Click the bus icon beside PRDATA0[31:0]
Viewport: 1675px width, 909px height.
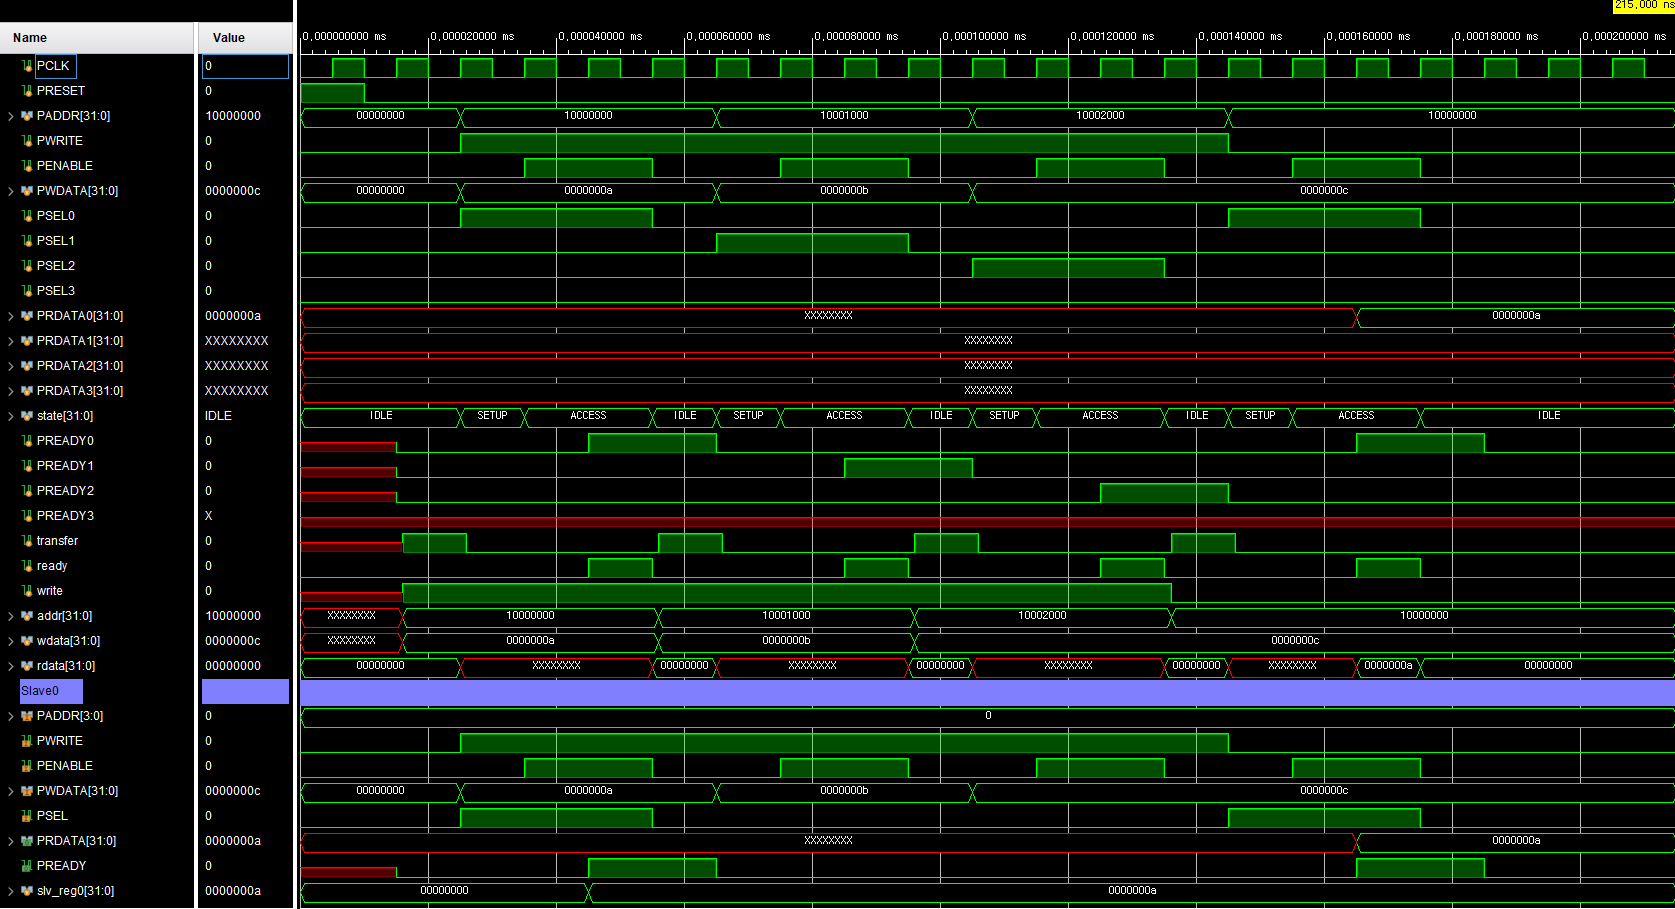tap(27, 316)
